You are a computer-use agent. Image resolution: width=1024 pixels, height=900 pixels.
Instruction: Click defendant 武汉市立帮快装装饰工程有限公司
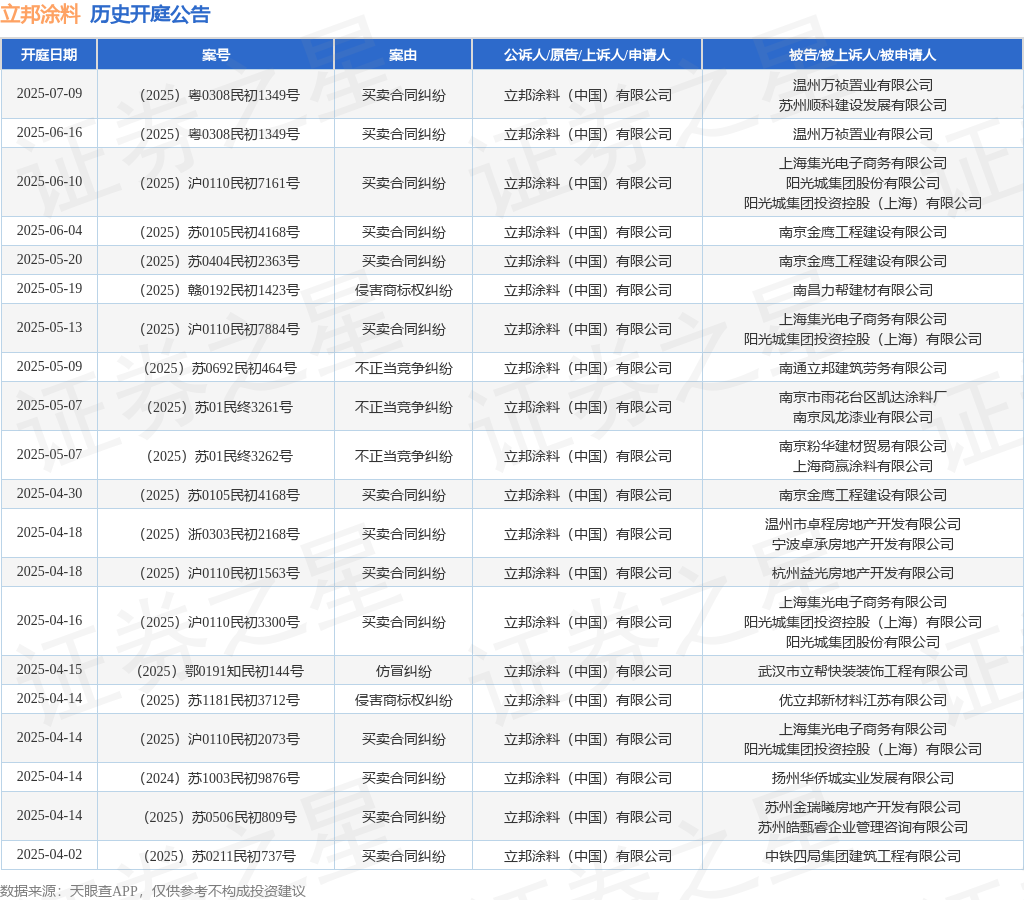863,671
